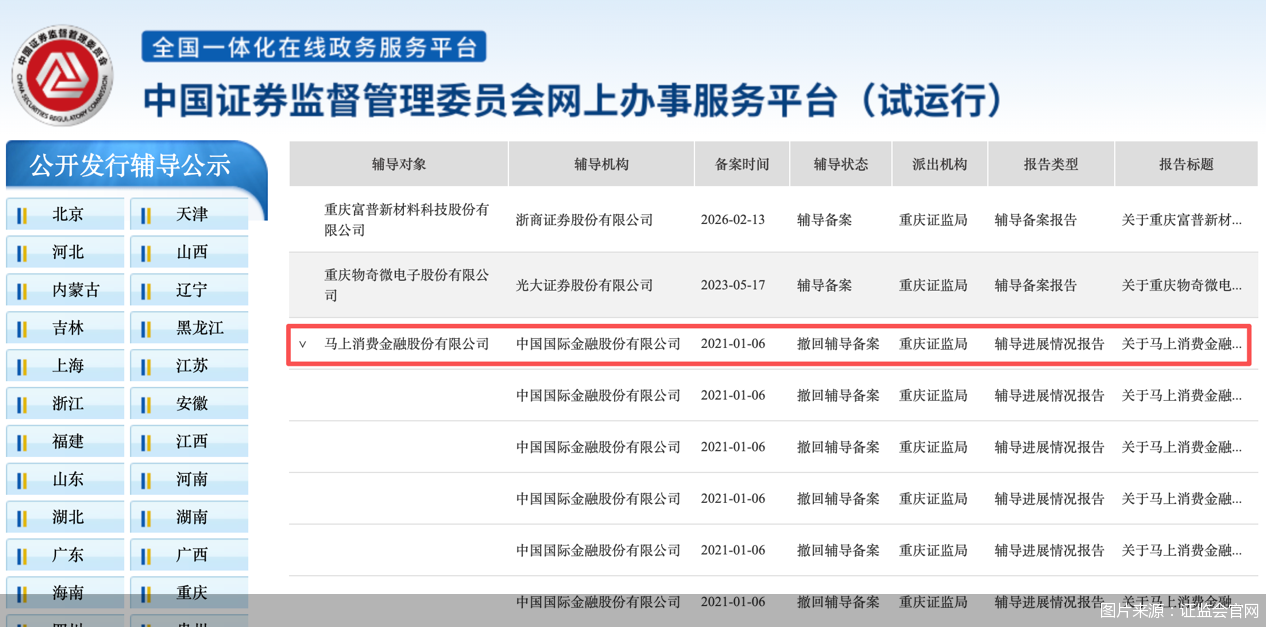Filter by the 上海 region
The image size is (1266, 627).
[65, 366]
